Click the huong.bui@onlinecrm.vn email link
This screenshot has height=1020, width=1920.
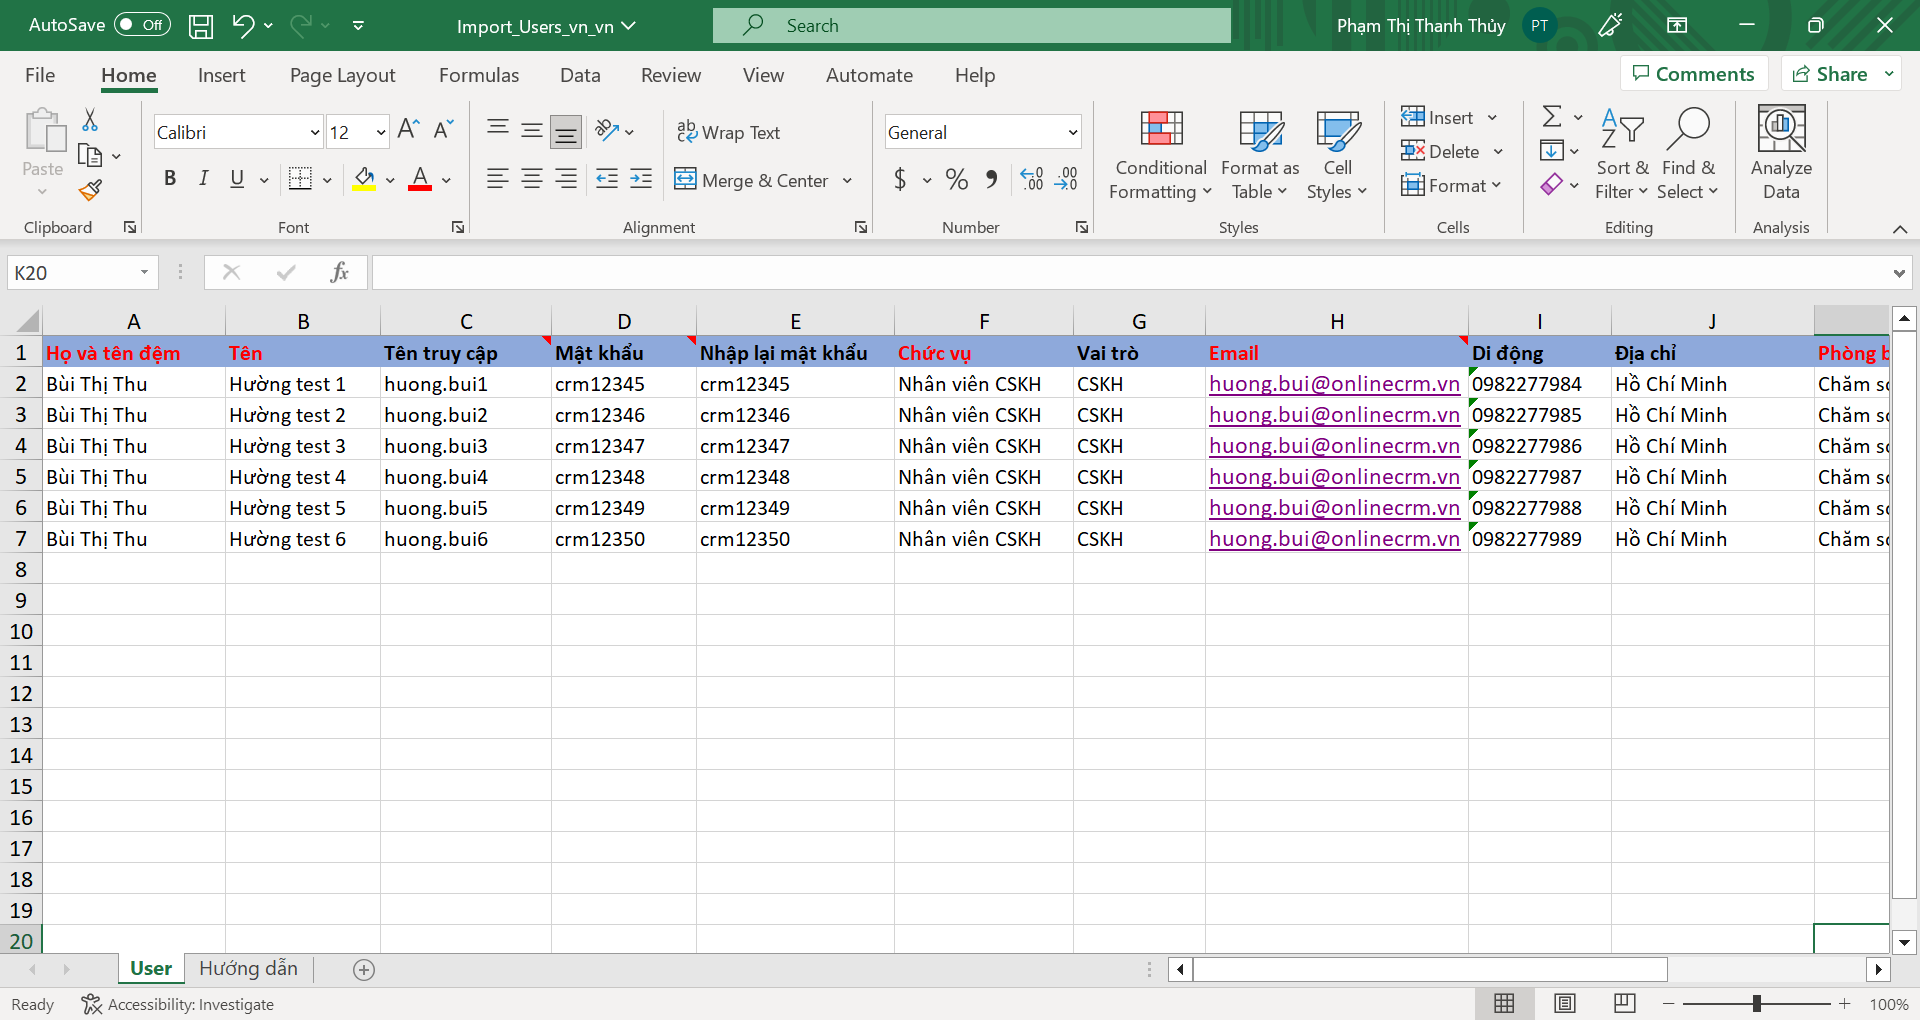tap(1334, 384)
